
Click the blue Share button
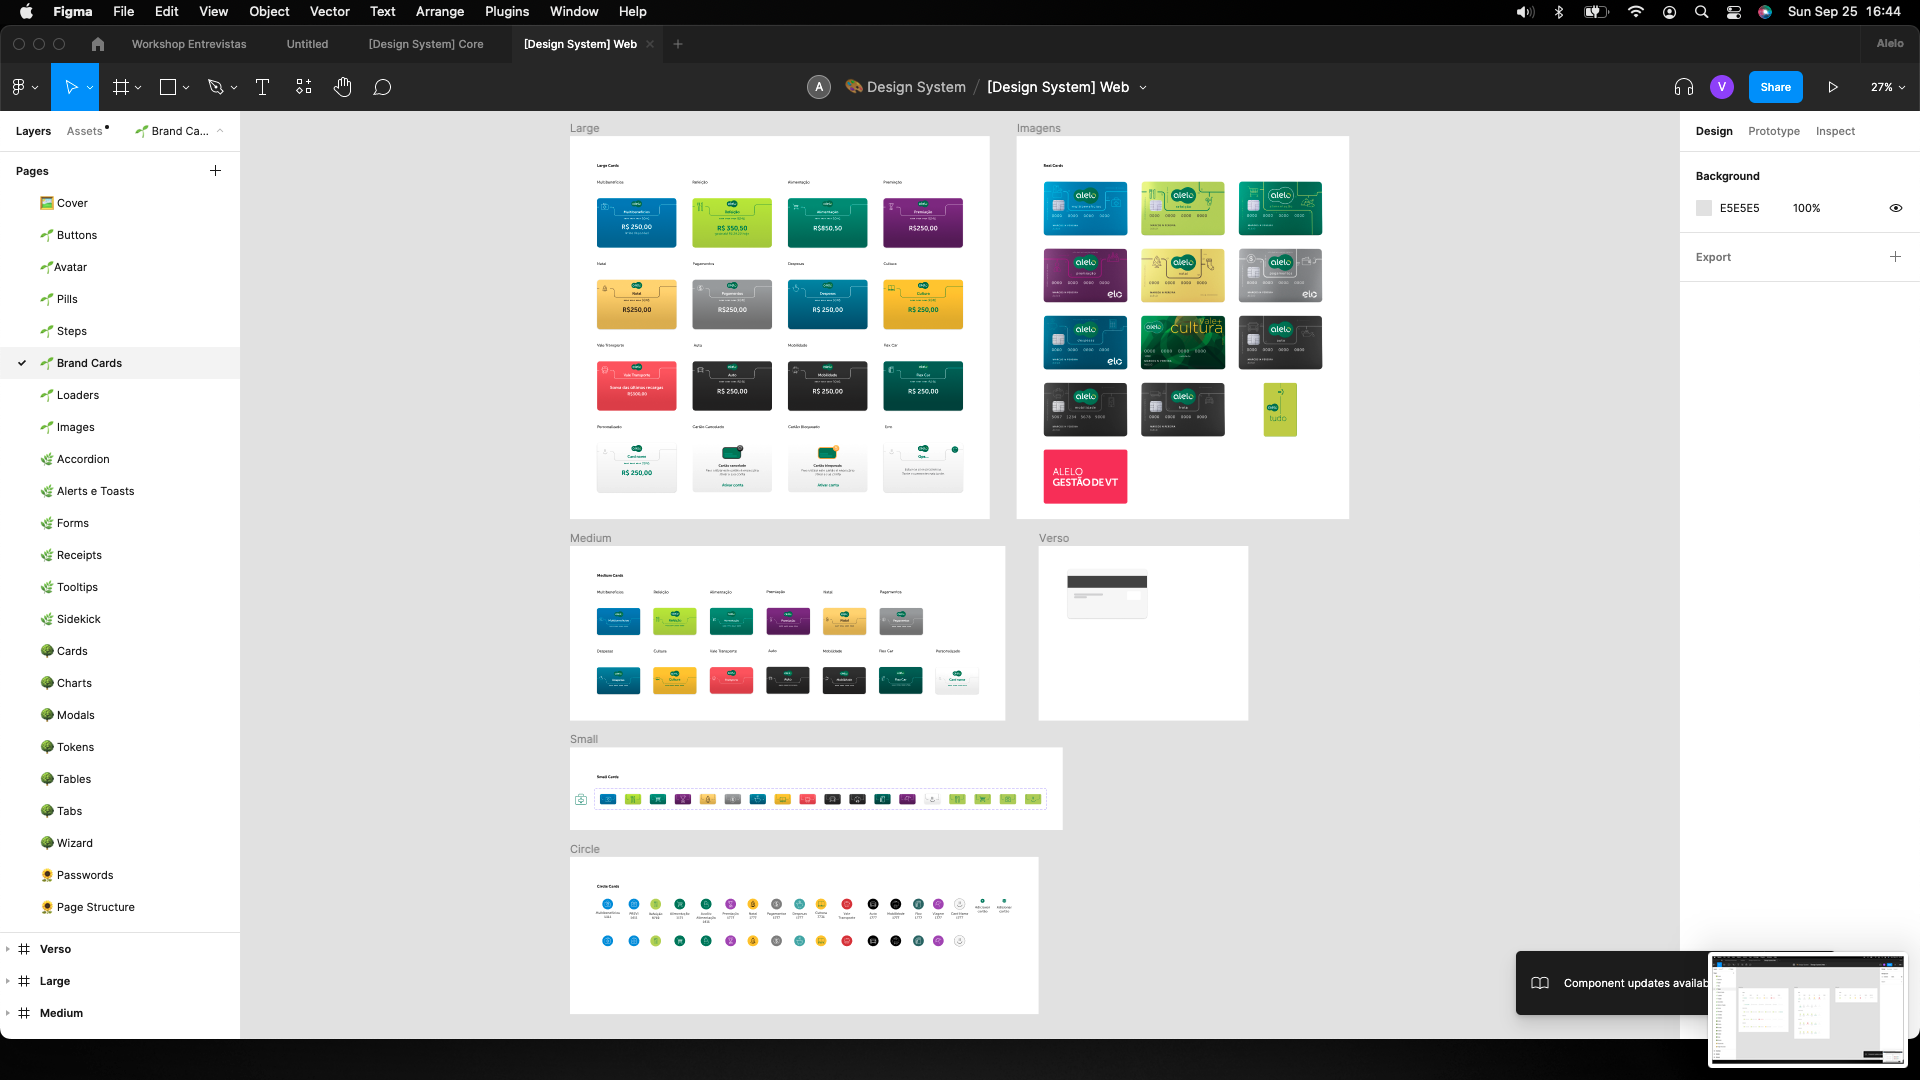click(x=1775, y=87)
